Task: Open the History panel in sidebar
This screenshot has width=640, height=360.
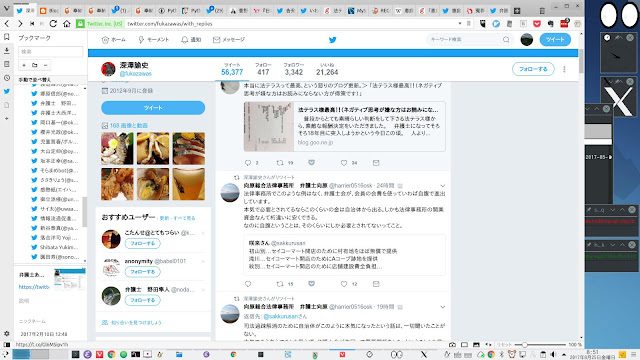Action: [7, 78]
